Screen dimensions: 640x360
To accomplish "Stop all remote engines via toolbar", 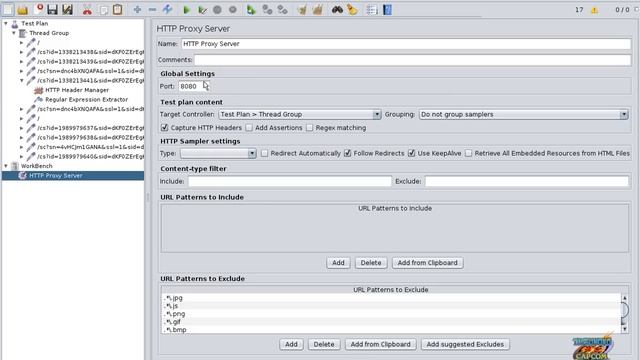I will click(267, 10).
